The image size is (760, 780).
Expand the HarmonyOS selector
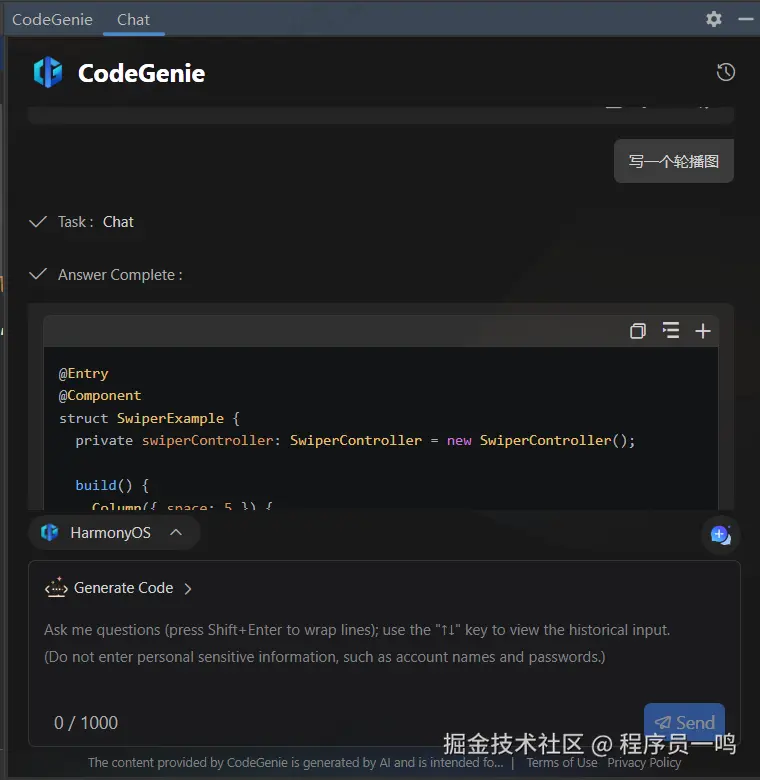(114, 533)
